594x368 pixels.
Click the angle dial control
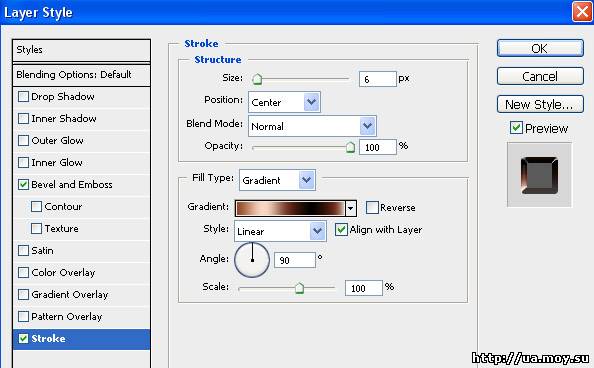click(252, 260)
